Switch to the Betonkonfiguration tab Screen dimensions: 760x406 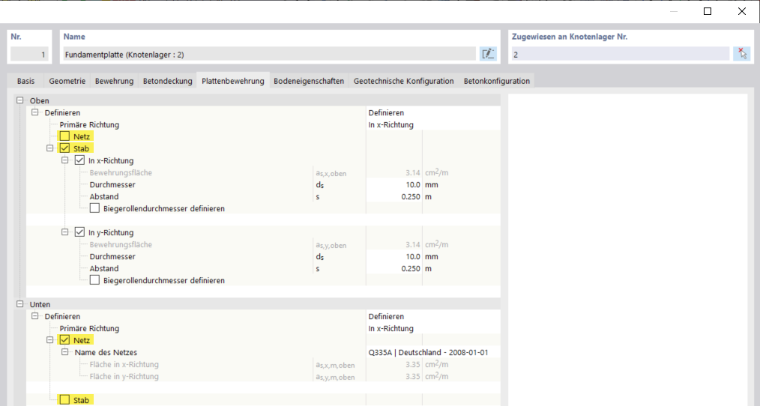tap(496, 81)
